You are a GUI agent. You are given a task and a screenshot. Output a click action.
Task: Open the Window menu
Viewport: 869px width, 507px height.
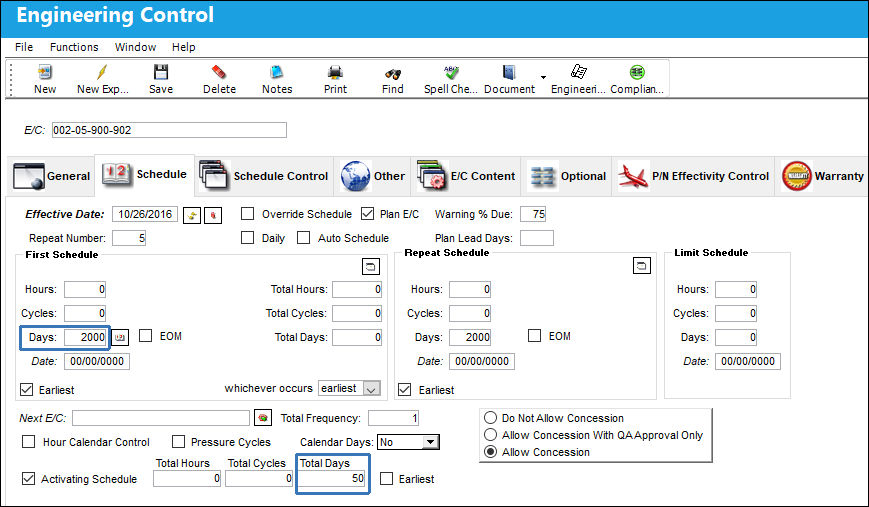(x=135, y=47)
